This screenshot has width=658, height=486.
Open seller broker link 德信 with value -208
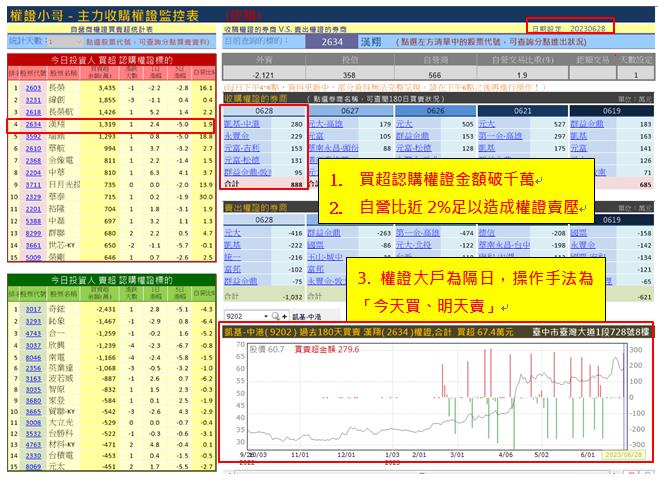tap(487, 233)
